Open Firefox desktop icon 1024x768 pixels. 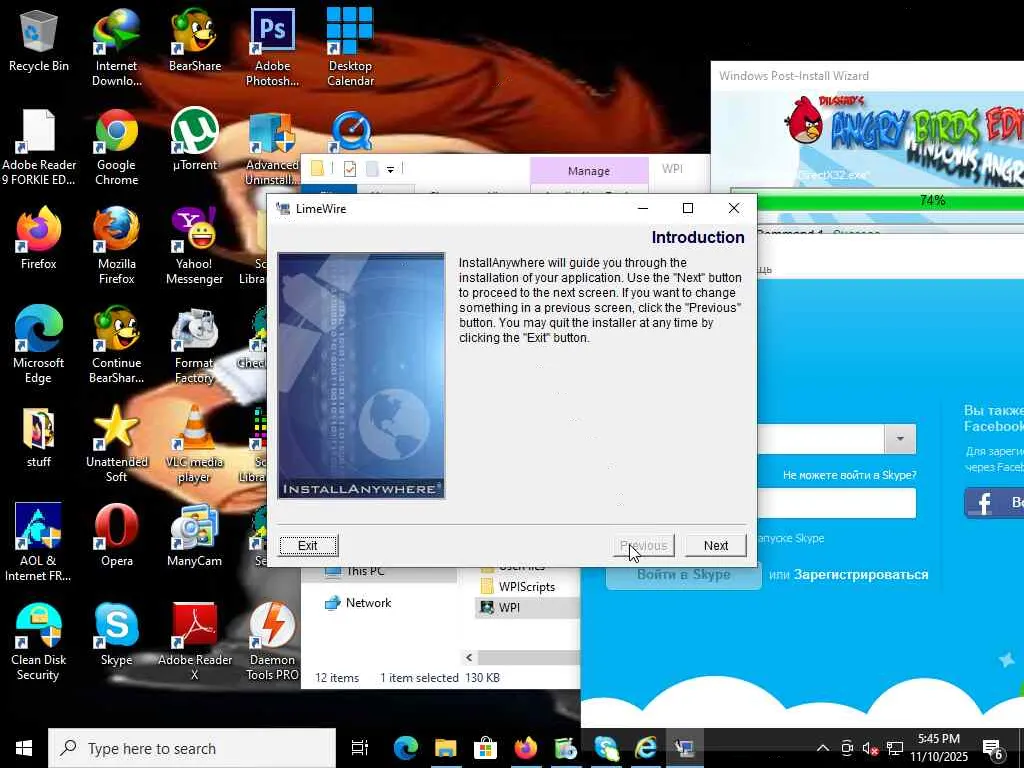[x=39, y=238]
